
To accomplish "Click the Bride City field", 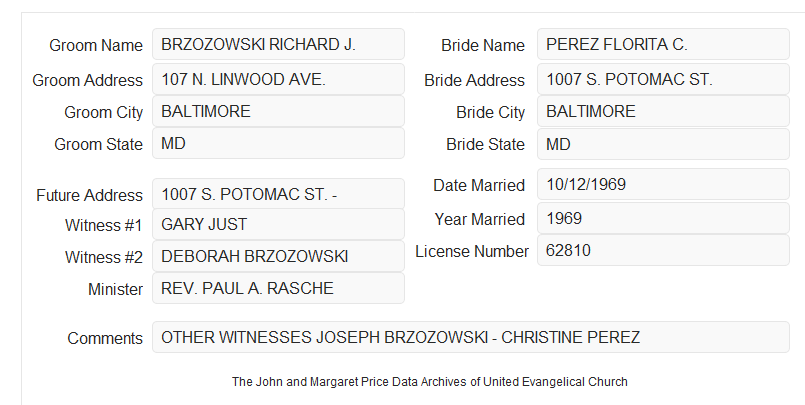I will tap(663, 111).
